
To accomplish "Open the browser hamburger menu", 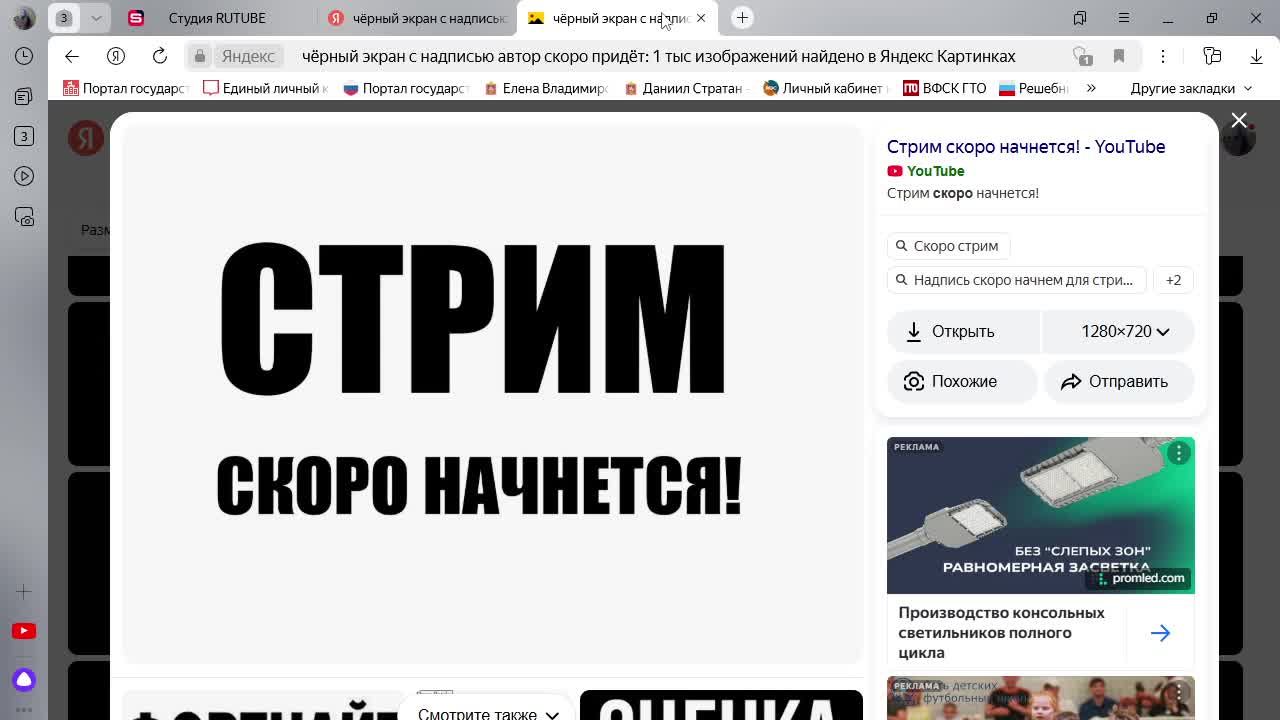I will [1124, 18].
